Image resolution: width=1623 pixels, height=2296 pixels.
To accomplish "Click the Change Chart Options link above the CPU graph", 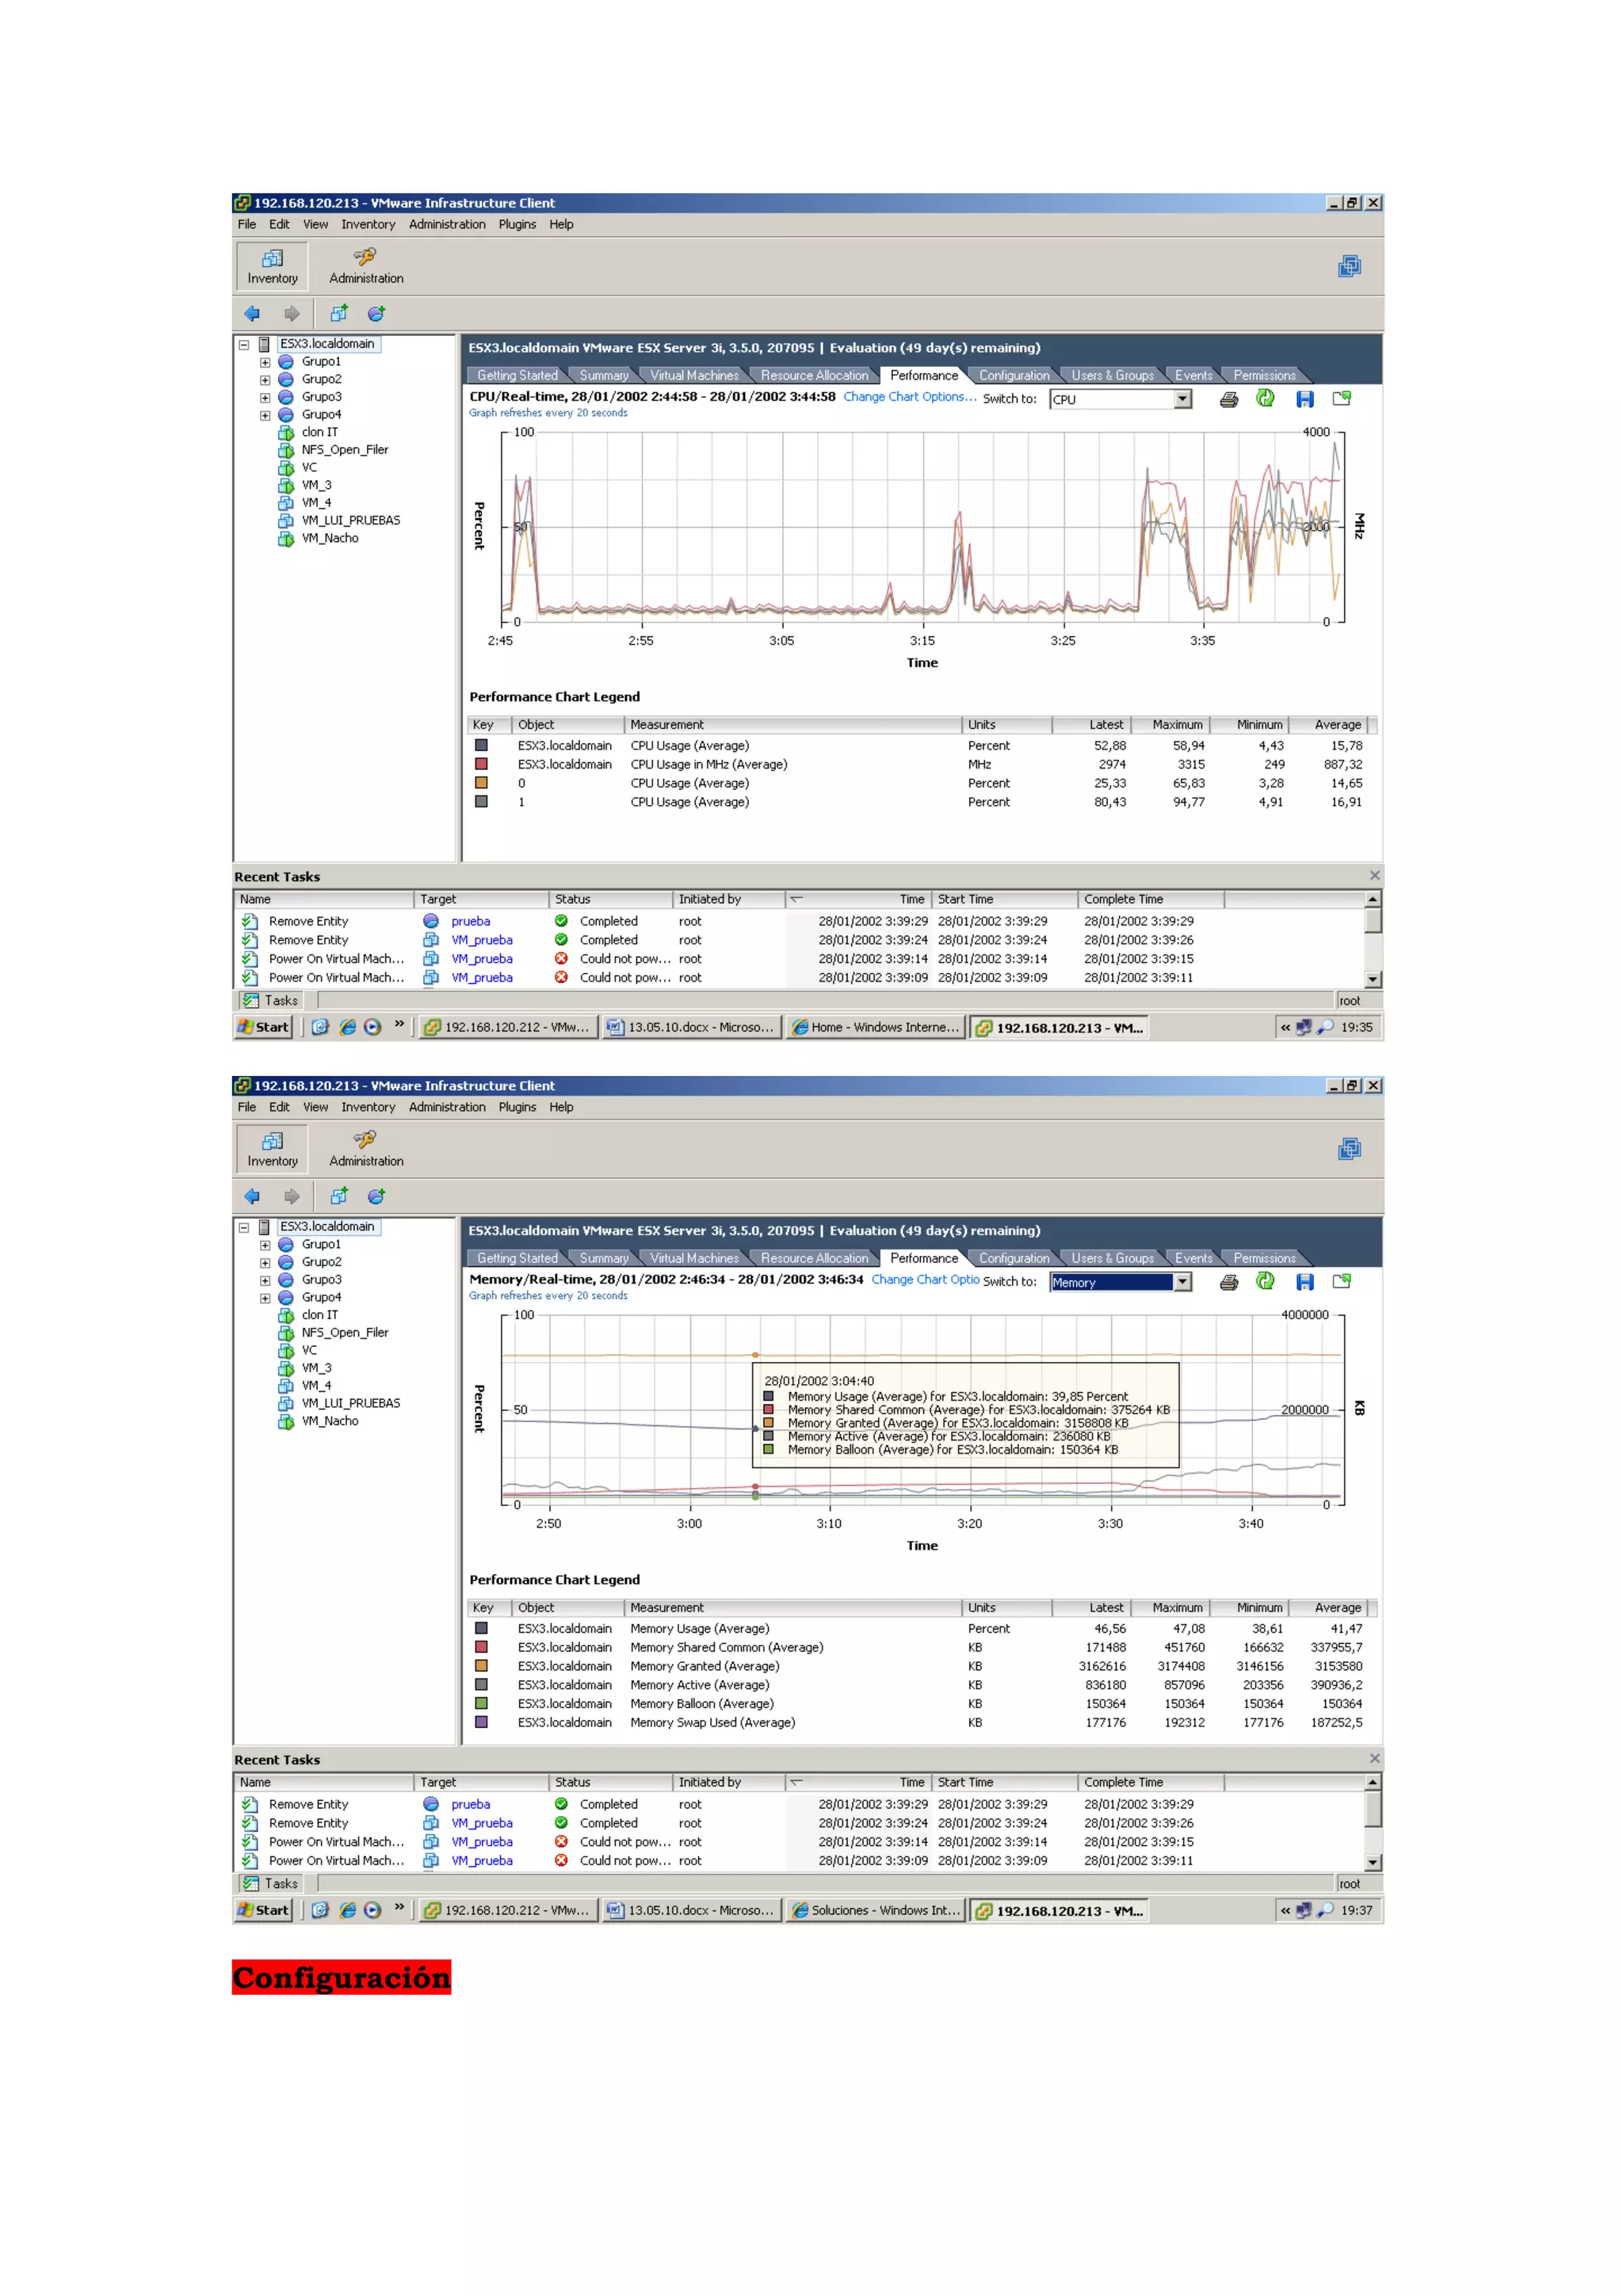I will (x=909, y=397).
